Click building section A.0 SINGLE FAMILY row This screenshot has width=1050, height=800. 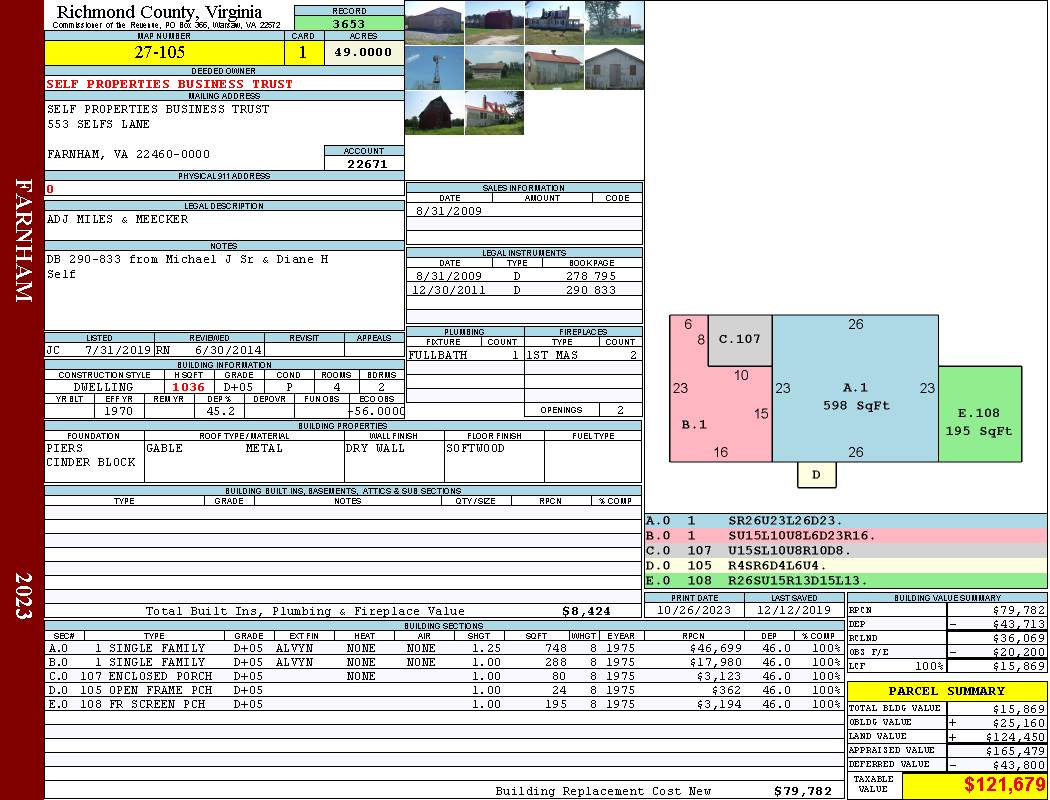tap(445, 648)
